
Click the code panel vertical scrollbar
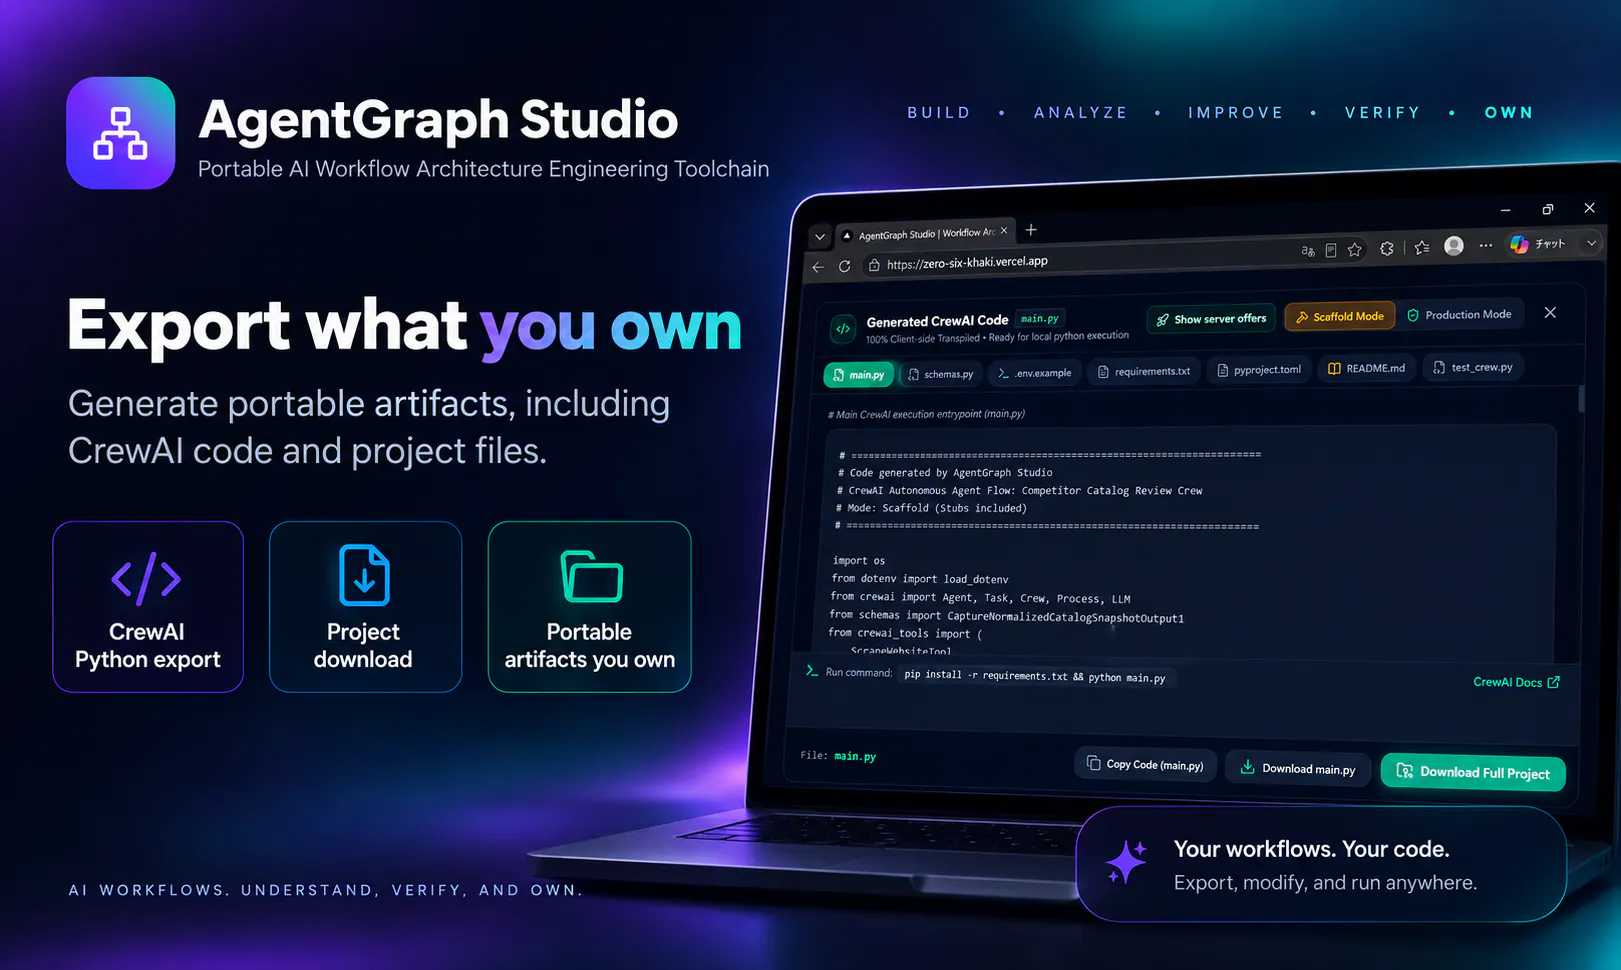tap(1581, 400)
